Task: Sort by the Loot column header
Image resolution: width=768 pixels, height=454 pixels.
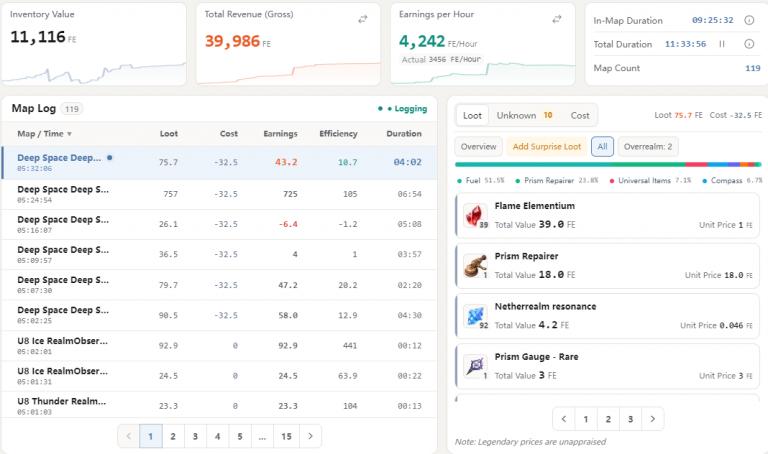Action: click(169, 134)
